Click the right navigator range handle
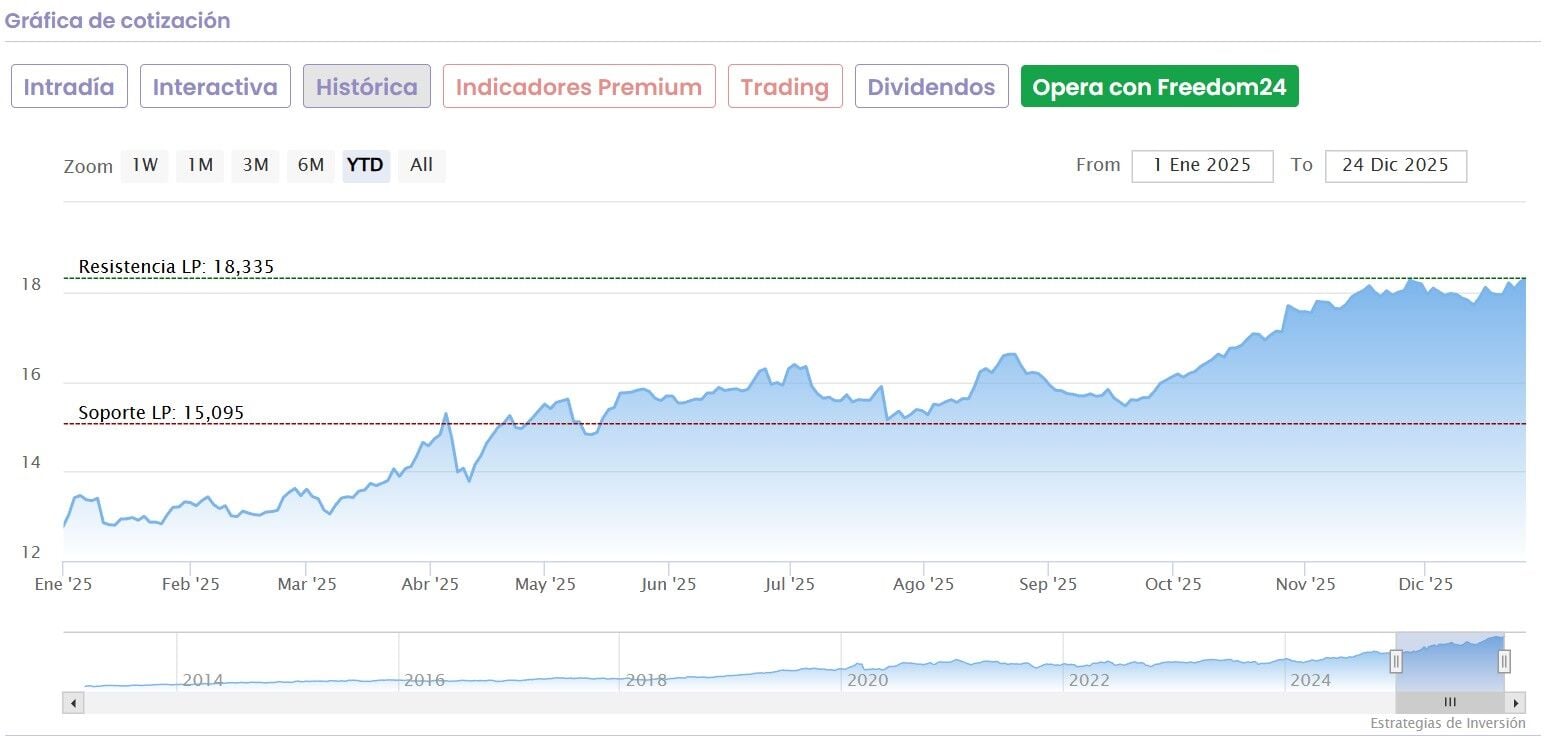 point(1503,661)
